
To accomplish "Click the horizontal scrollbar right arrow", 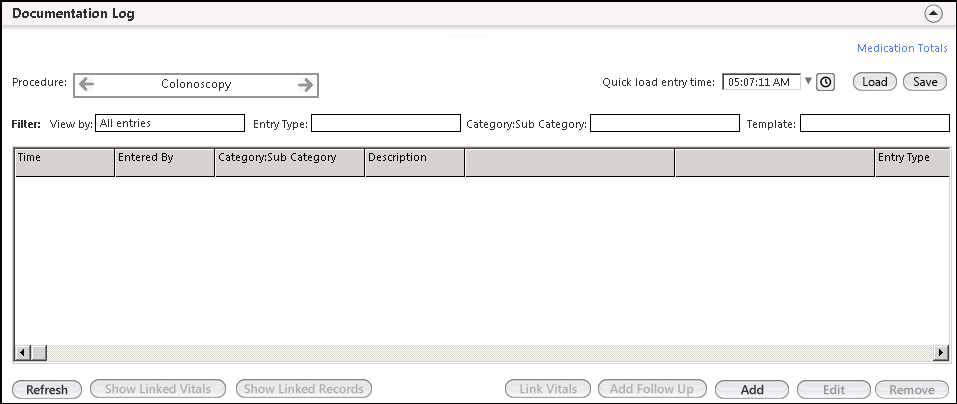I will coord(942,353).
